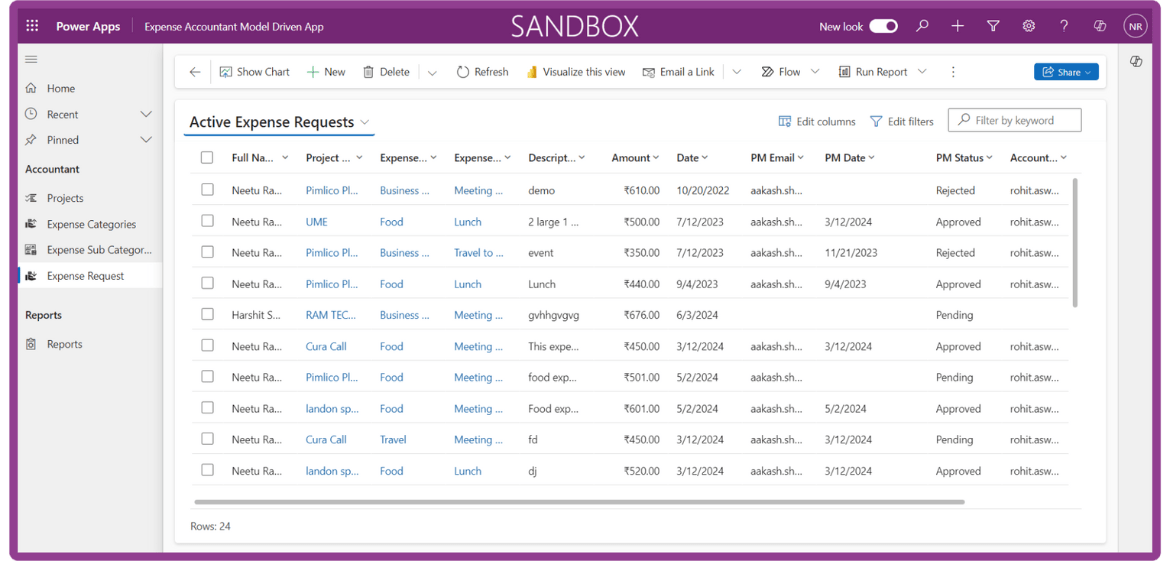Click the gvhhgvgvg description cell
1170x561 pixels.
(554, 315)
